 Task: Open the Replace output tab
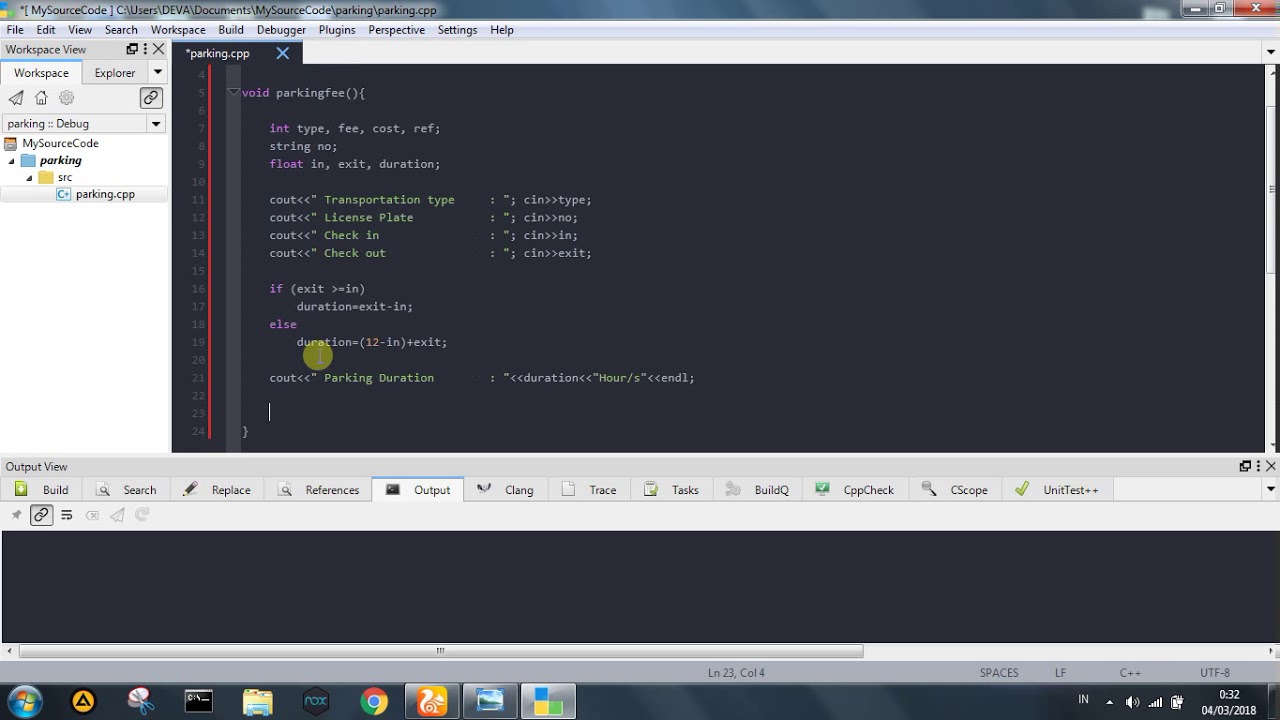pos(218,490)
